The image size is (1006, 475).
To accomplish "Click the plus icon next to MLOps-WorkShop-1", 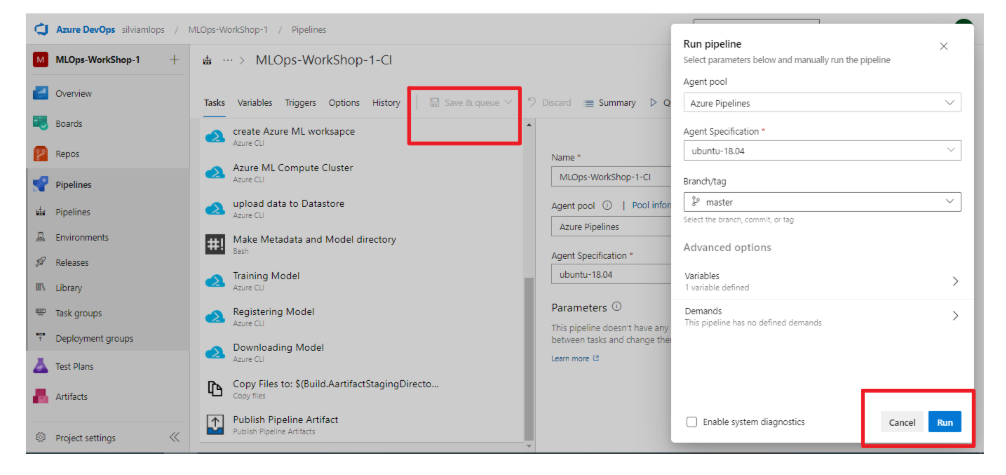I will click(174, 60).
